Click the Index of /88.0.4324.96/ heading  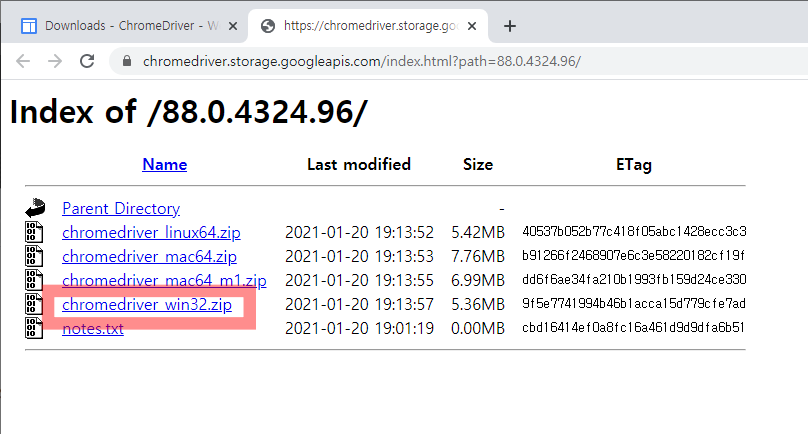[189, 112]
